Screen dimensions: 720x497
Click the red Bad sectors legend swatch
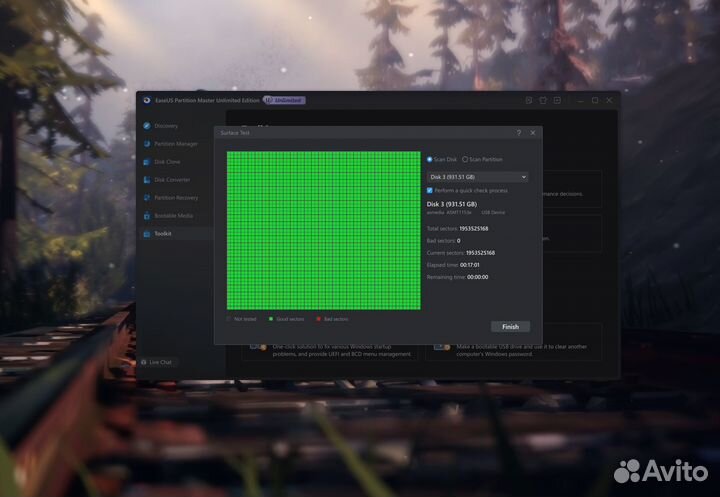click(318, 319)
